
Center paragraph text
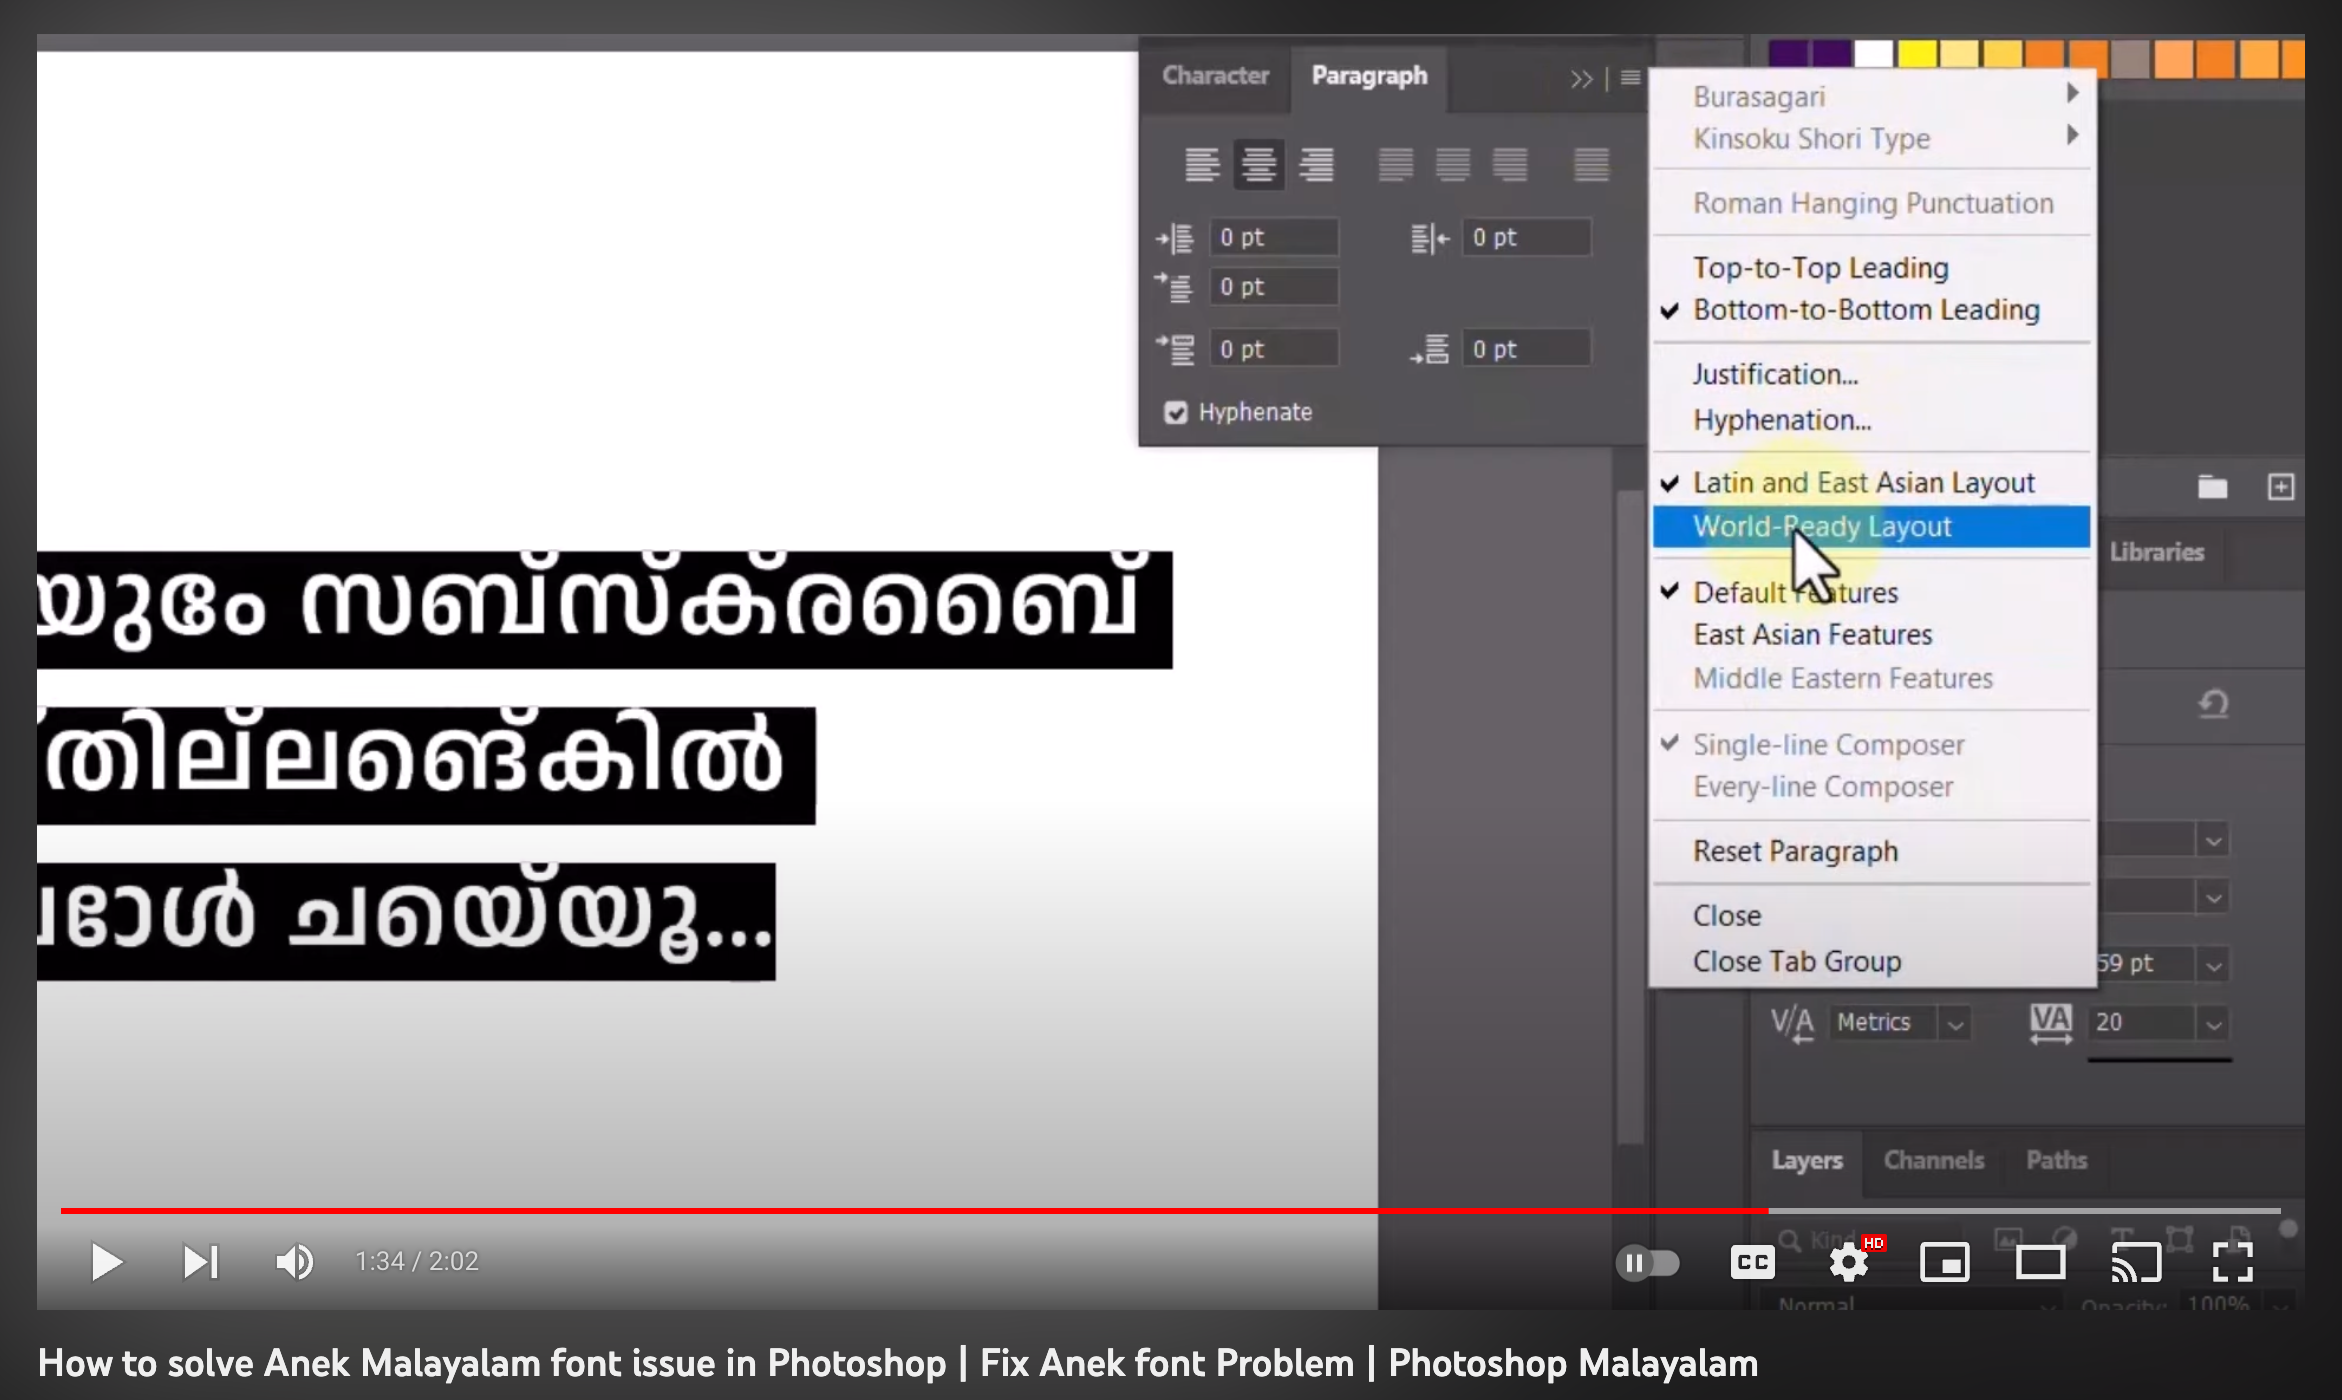coord(1259,164)
